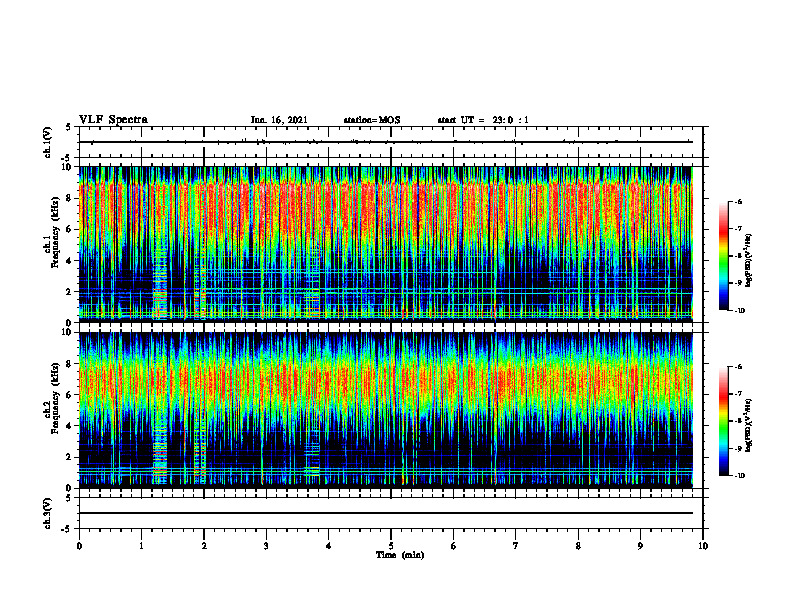Click the ch.1 voltage waveform trace
792x612 pixels.
[385, 142]
